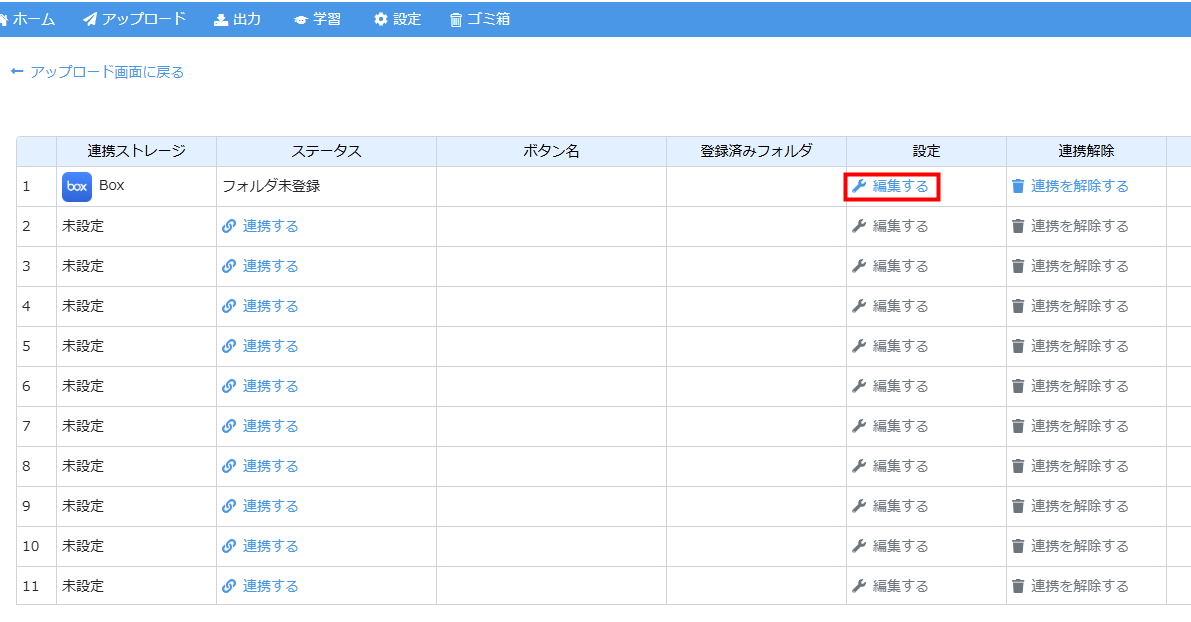Click the Box storage logo icon

coord(77,187)
